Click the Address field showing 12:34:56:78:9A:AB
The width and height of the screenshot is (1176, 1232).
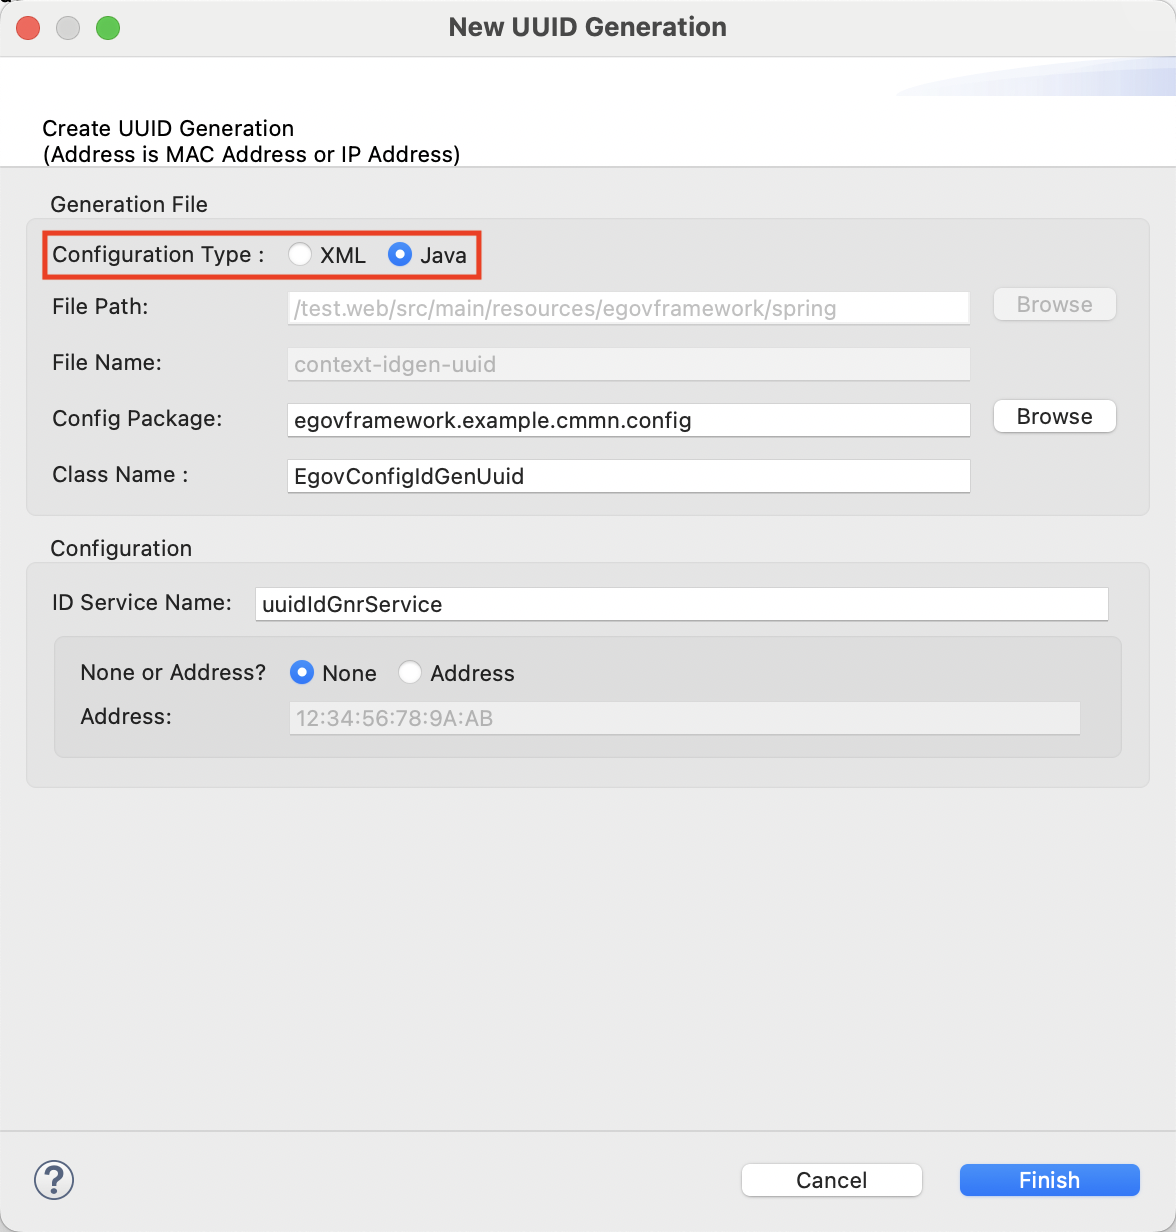(684, 718)
